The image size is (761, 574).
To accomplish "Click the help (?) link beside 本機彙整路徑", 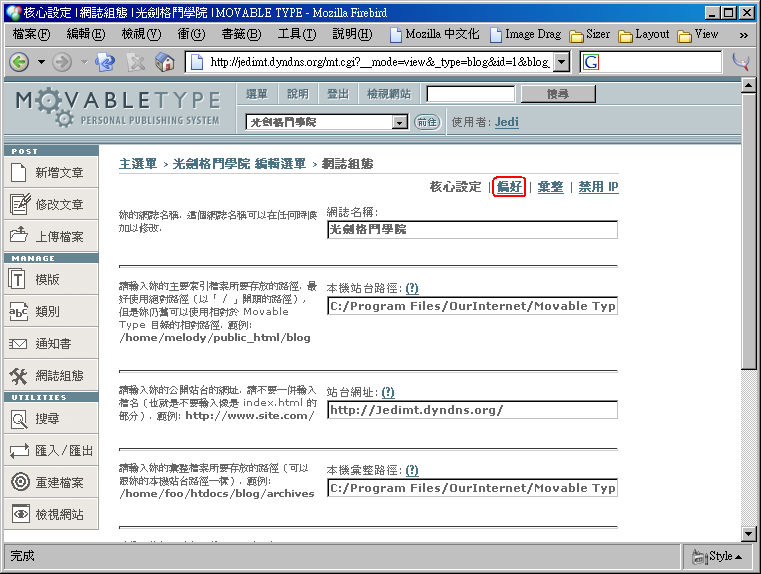I will (x=412, y=470).
